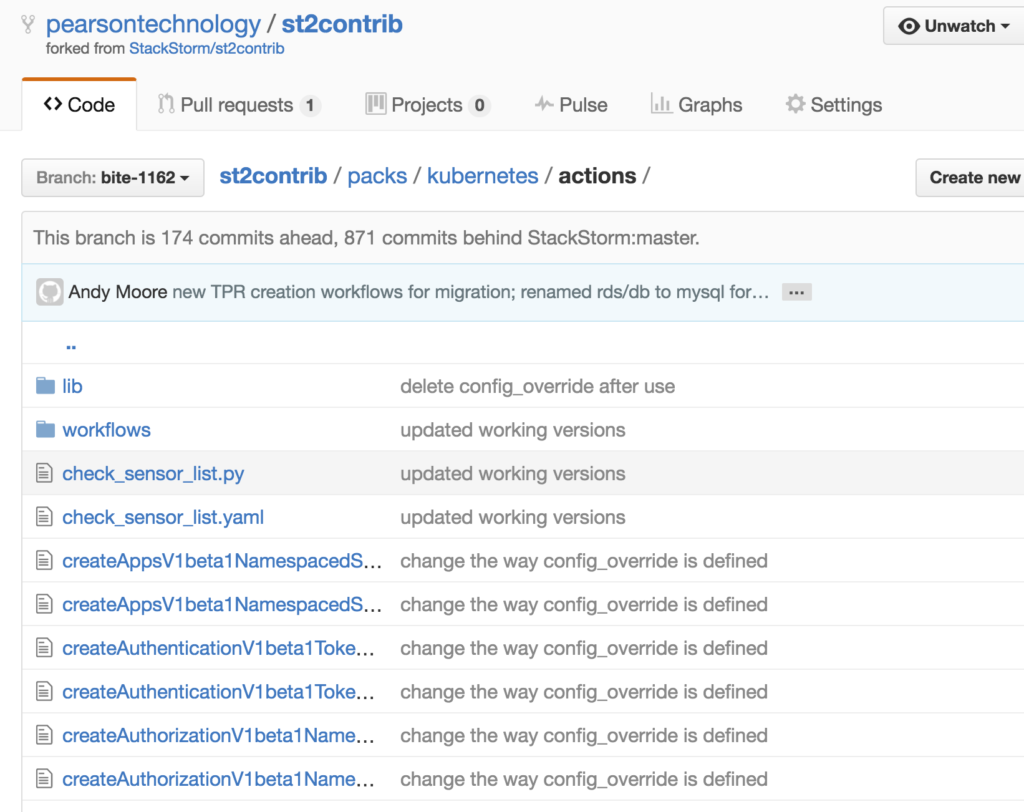Open check_sensor_list.py file
Viewport: 1024px width, 812px height.
pyautogui.click(x=153, y=474)
